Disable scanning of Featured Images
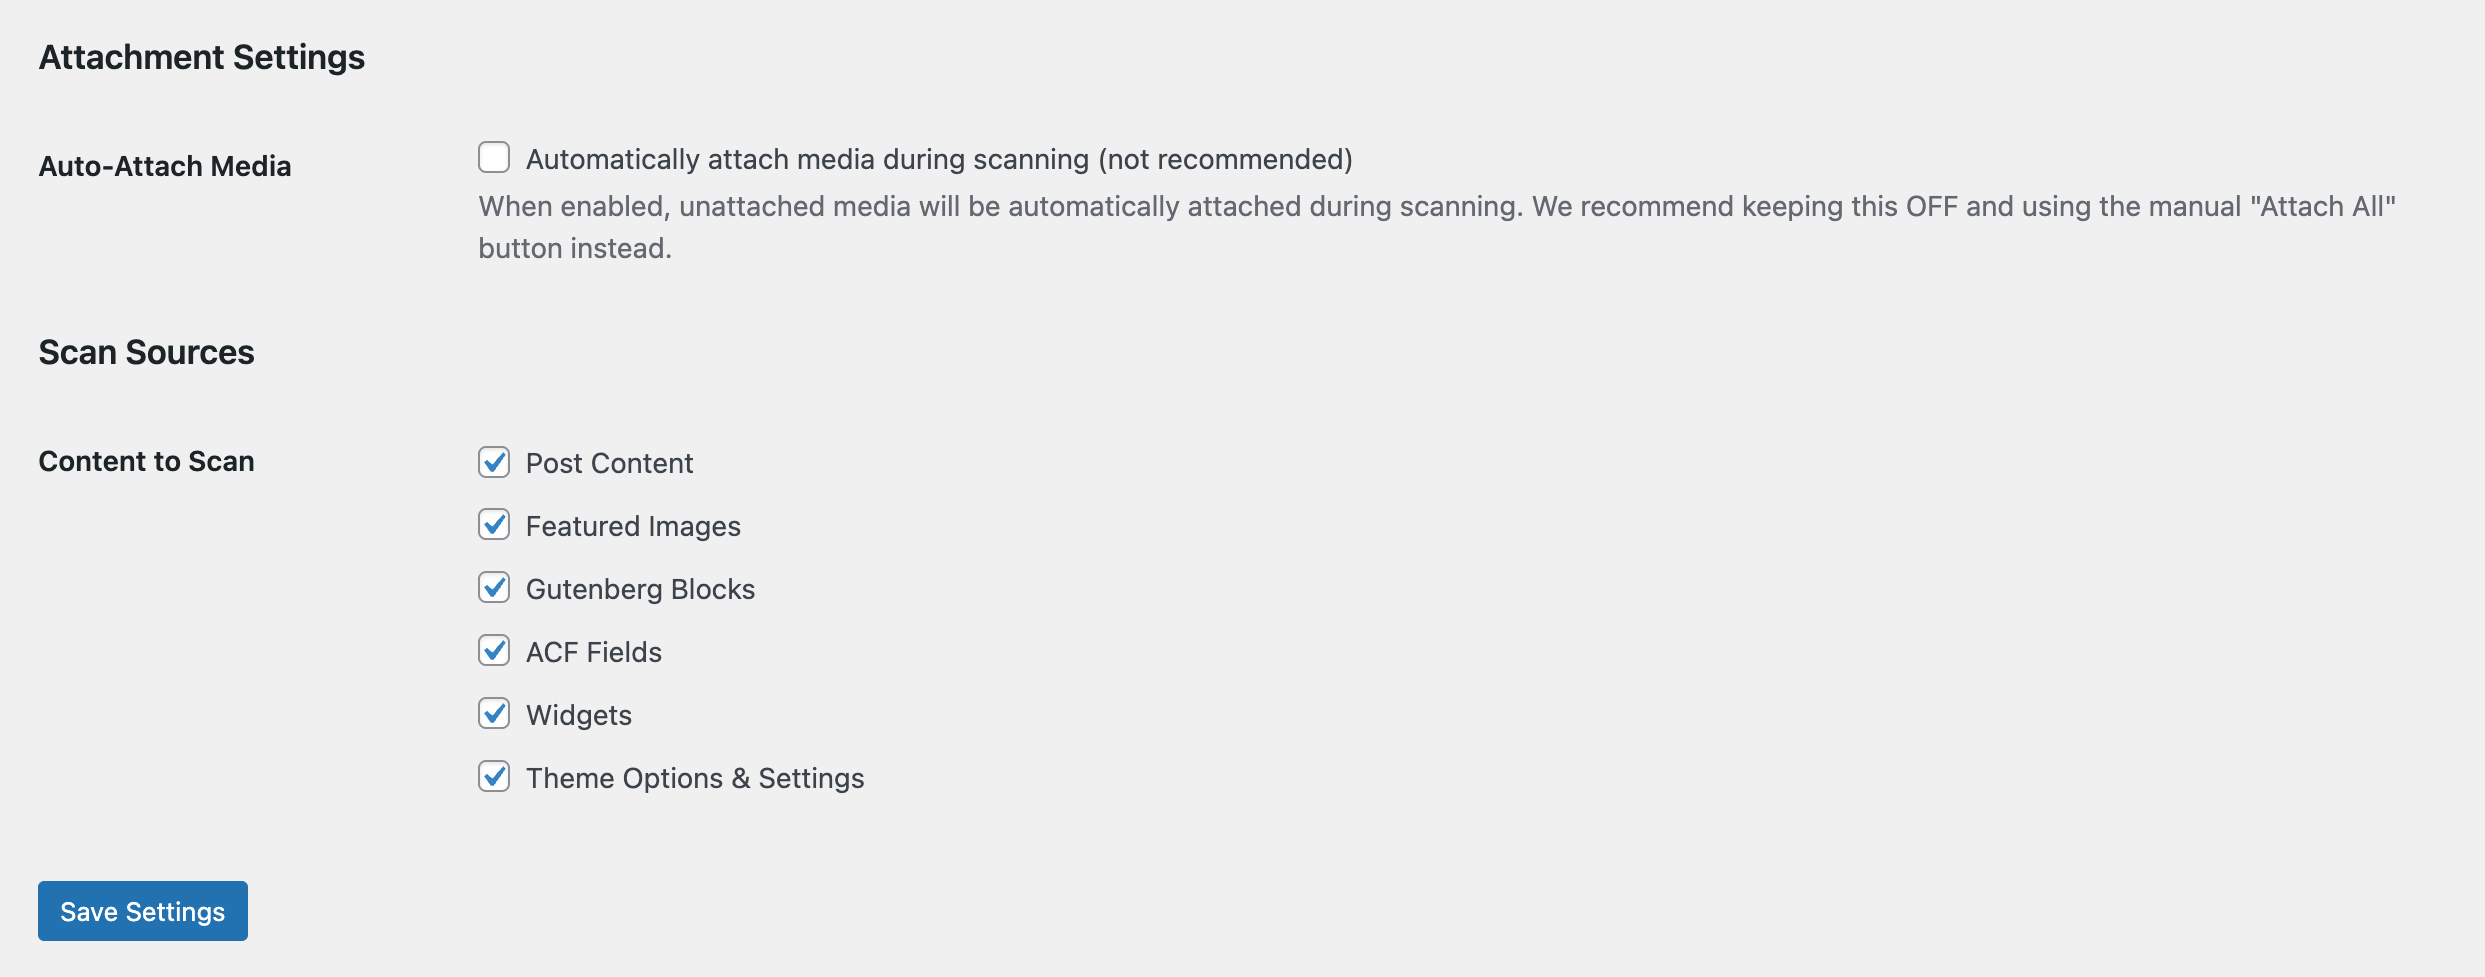The width and height of the screenshot is (2485, 977). pyautogui.click(x=494, y=526)
